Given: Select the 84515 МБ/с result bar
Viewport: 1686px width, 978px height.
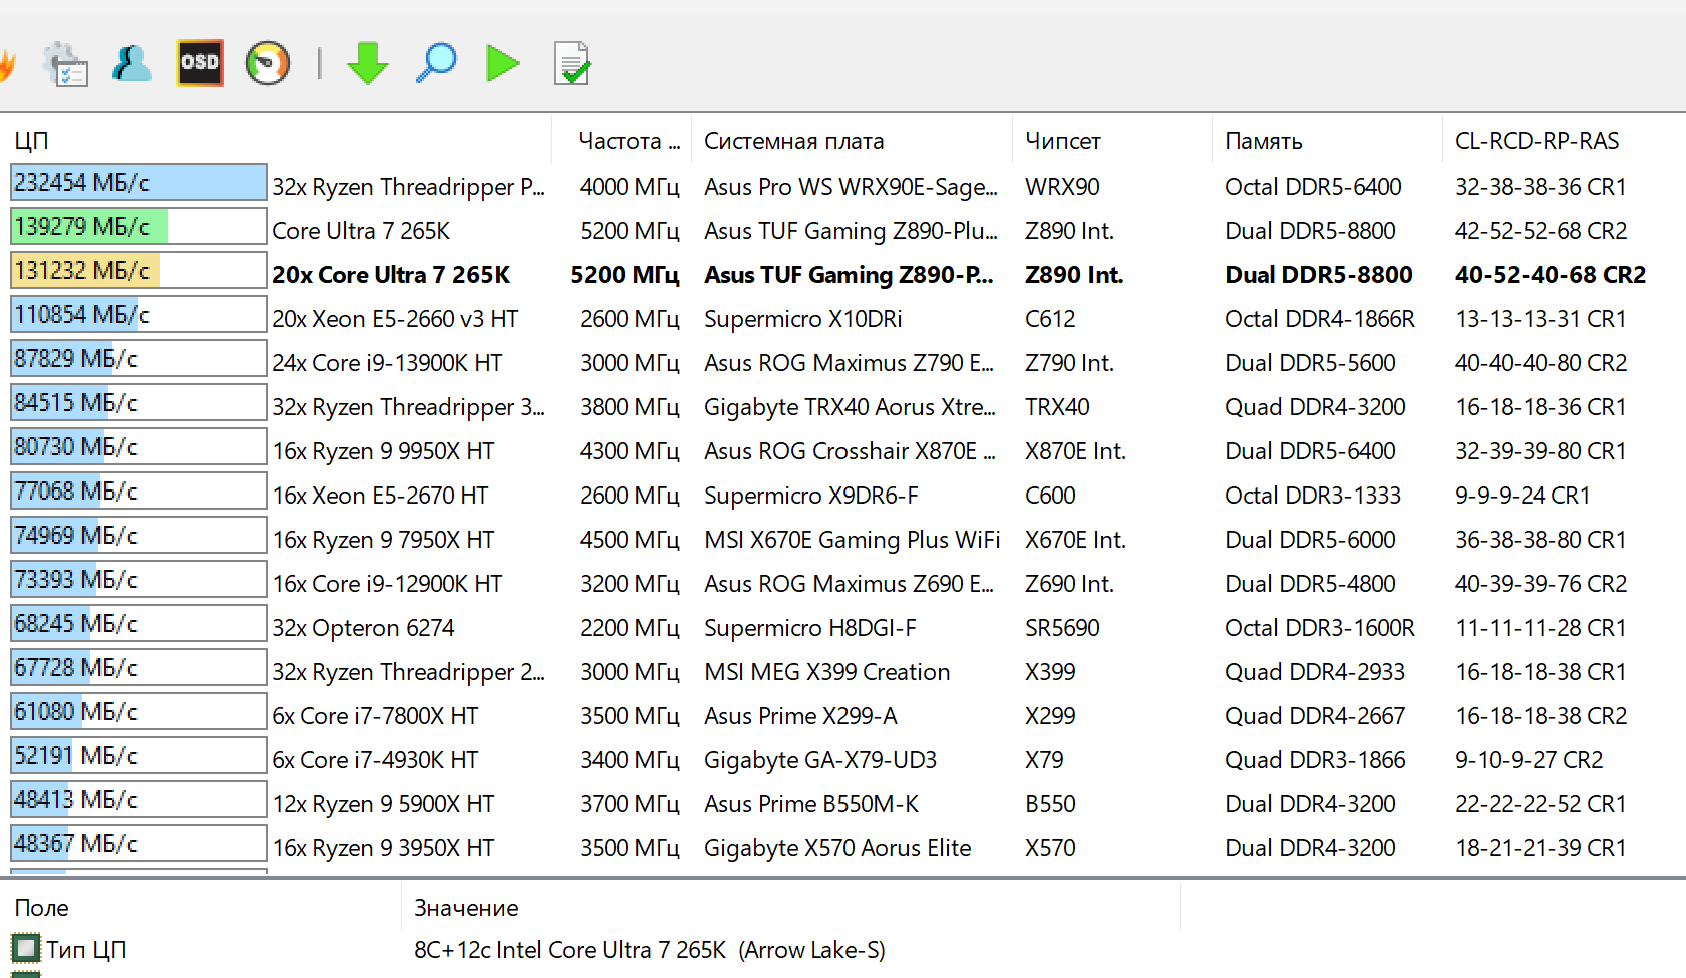Looking at the screenshot, I should click(138, 403).
